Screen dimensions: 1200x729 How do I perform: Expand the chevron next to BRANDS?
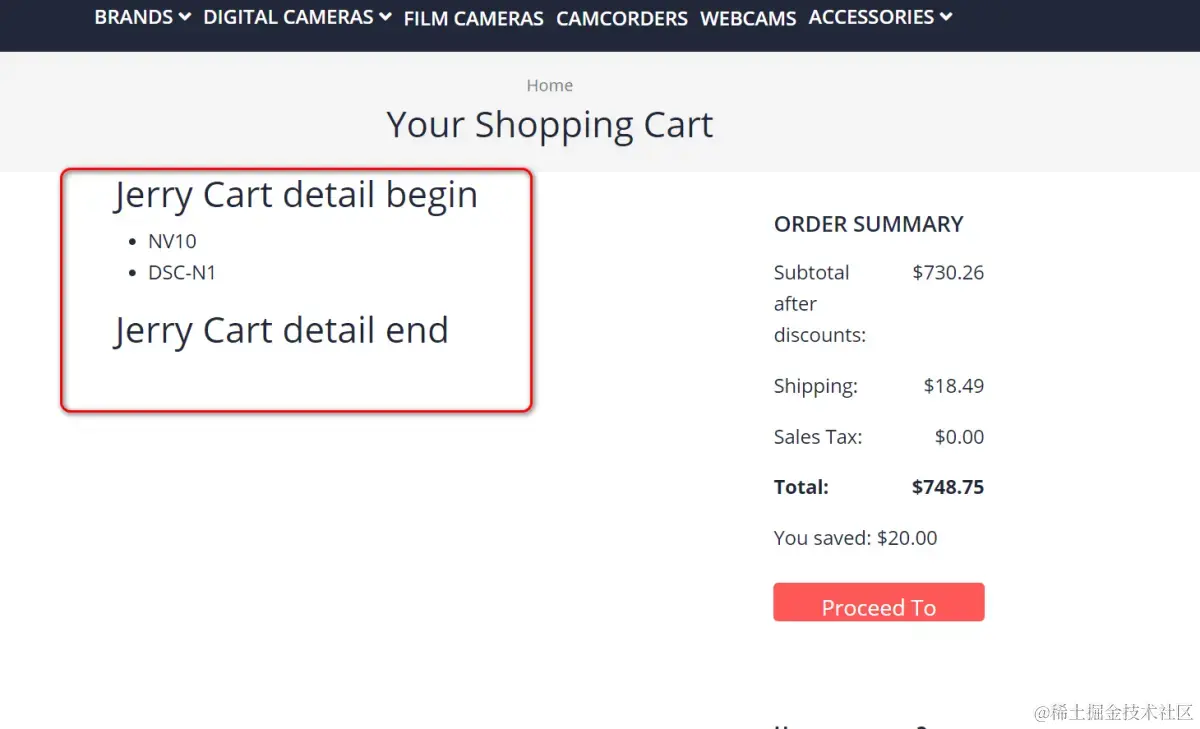tap(184, 17)
